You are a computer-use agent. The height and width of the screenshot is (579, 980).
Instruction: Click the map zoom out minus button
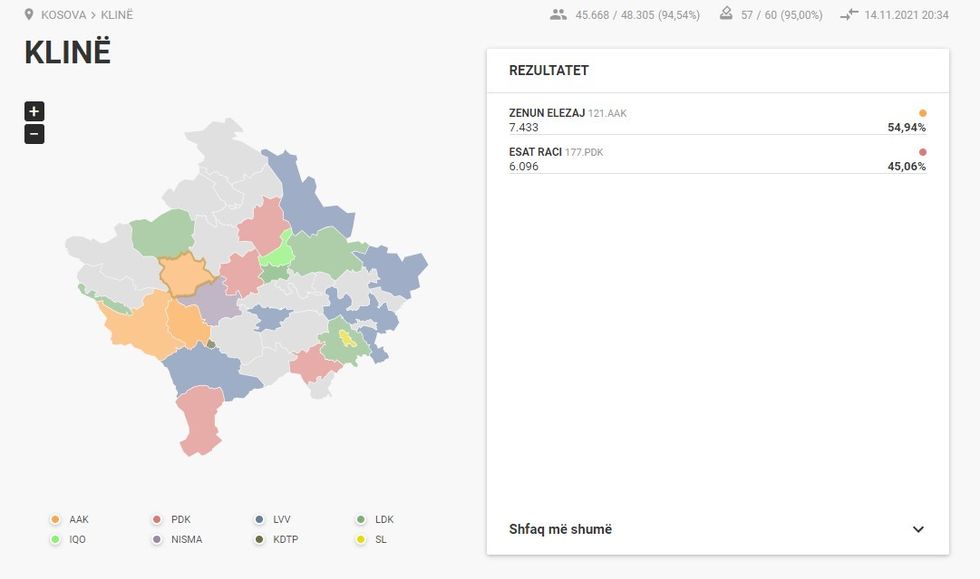pyautogui.click(x=34, y=134)
